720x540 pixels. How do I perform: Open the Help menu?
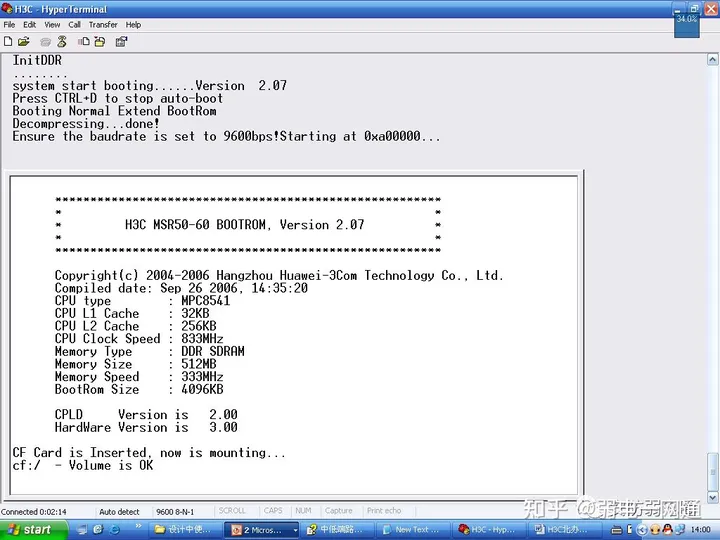133,25
